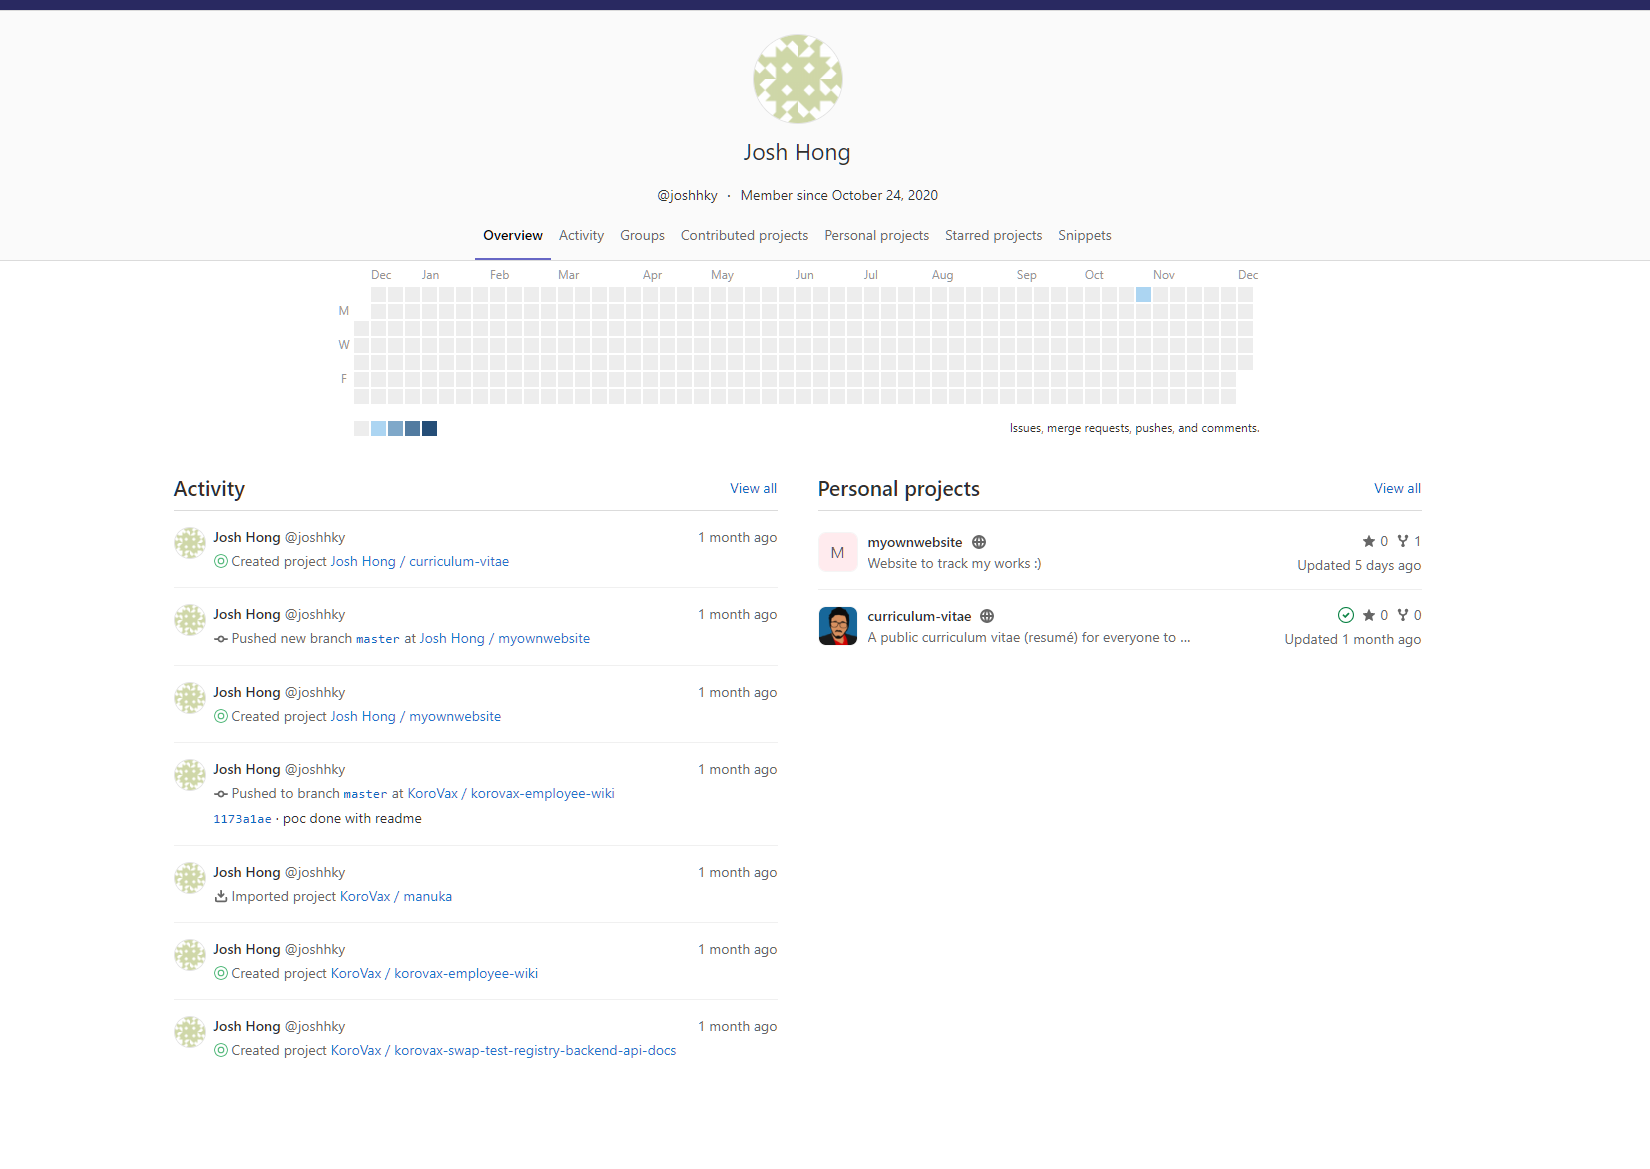Select the Contributed projects tab
The image size is (1650, 1169).
(744, 236)
